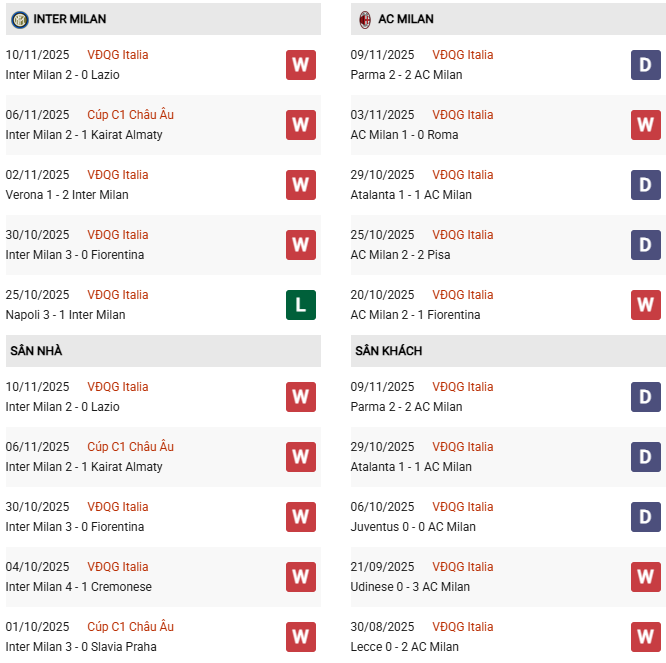Click the W badge for Udinese 0-3 AC Milan
The width and height of the screenshot is (666, 663).
(x=646, y=577)
